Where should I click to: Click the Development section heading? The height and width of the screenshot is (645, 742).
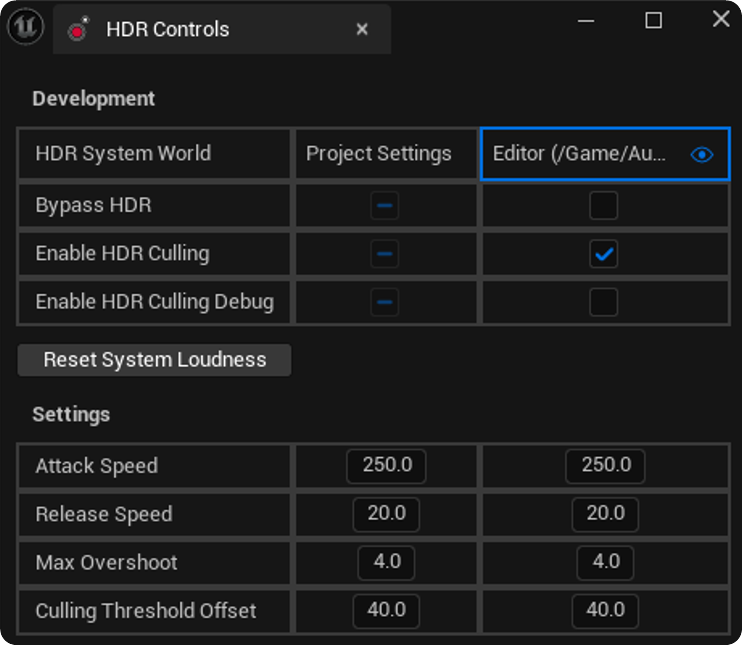pyautogui.click(x=93, y=99)
